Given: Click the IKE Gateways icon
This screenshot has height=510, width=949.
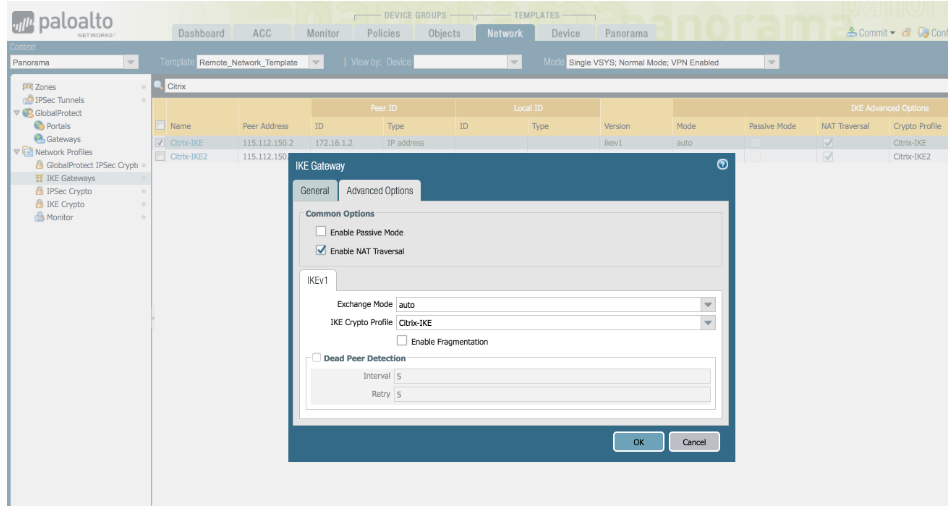Looking at the screenshot, I should pos(39,178).
